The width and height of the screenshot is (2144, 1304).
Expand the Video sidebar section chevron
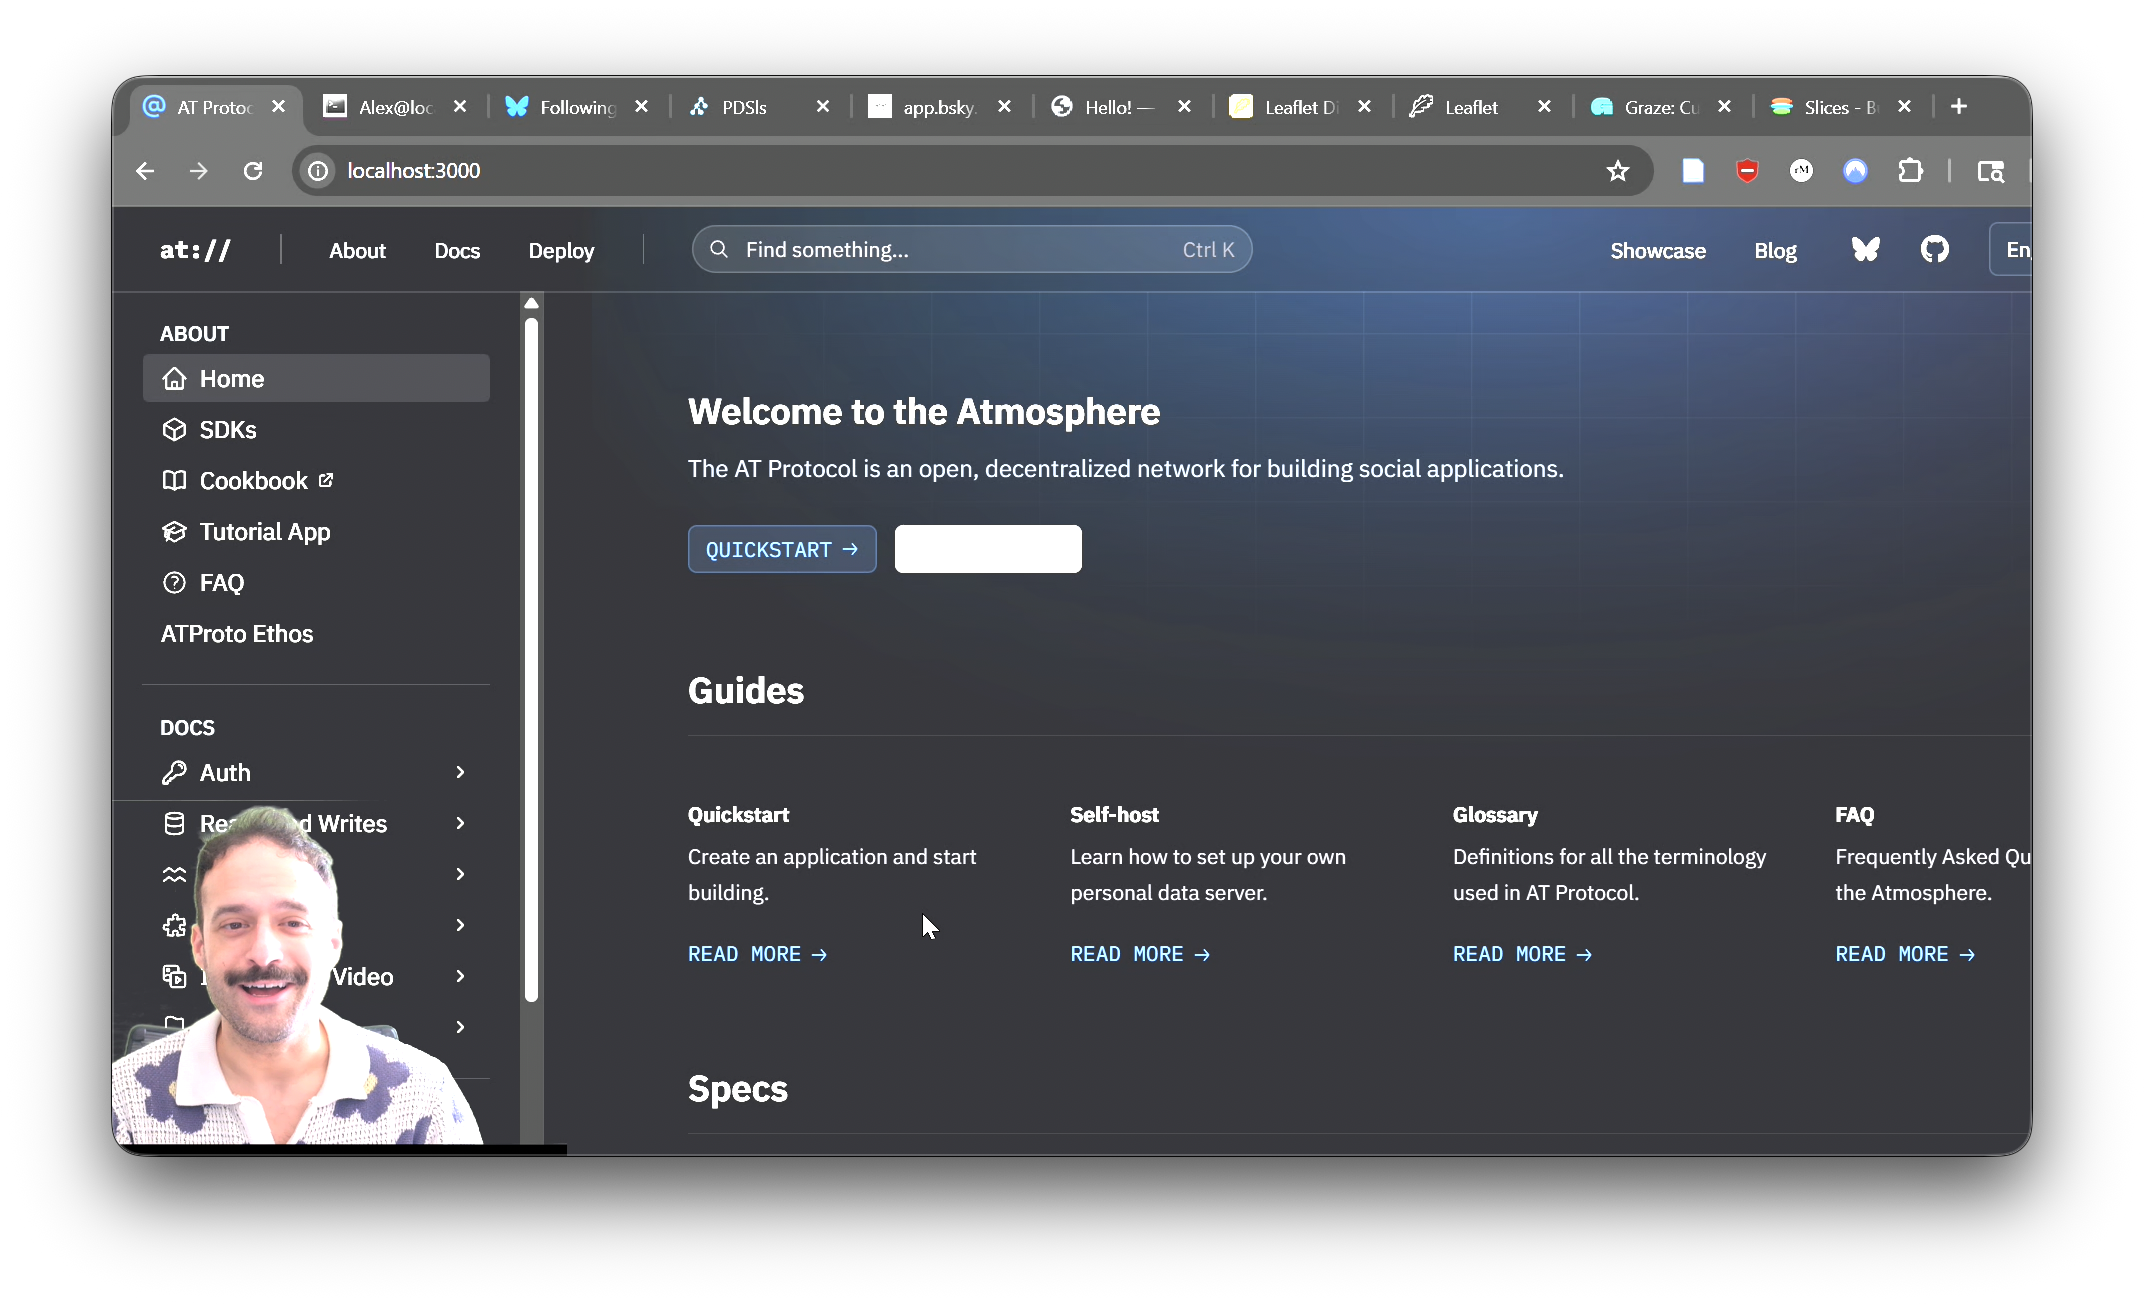coord(460,976)
